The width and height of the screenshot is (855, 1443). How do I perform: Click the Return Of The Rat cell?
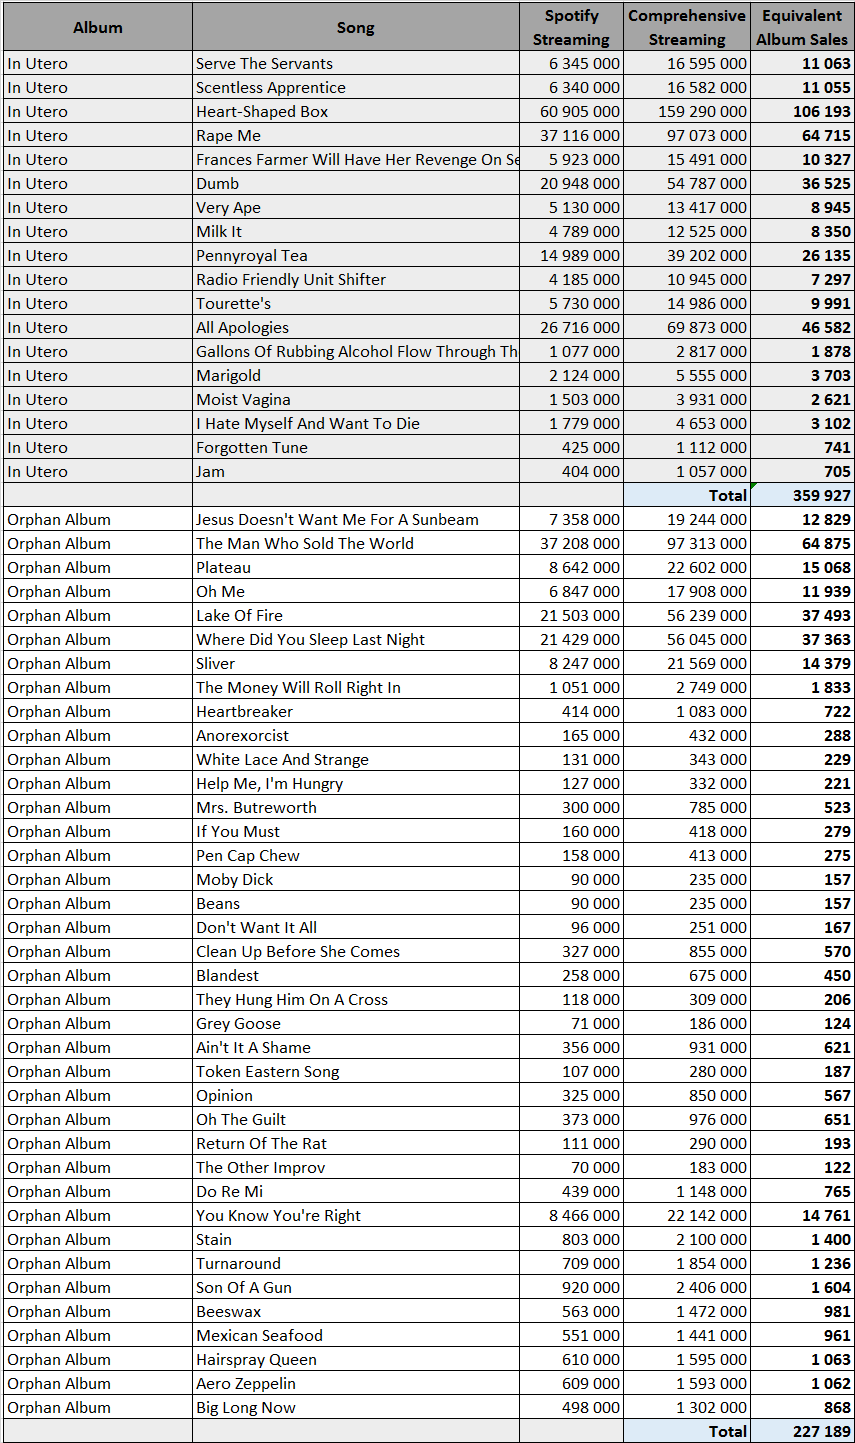coord(355,1143)
